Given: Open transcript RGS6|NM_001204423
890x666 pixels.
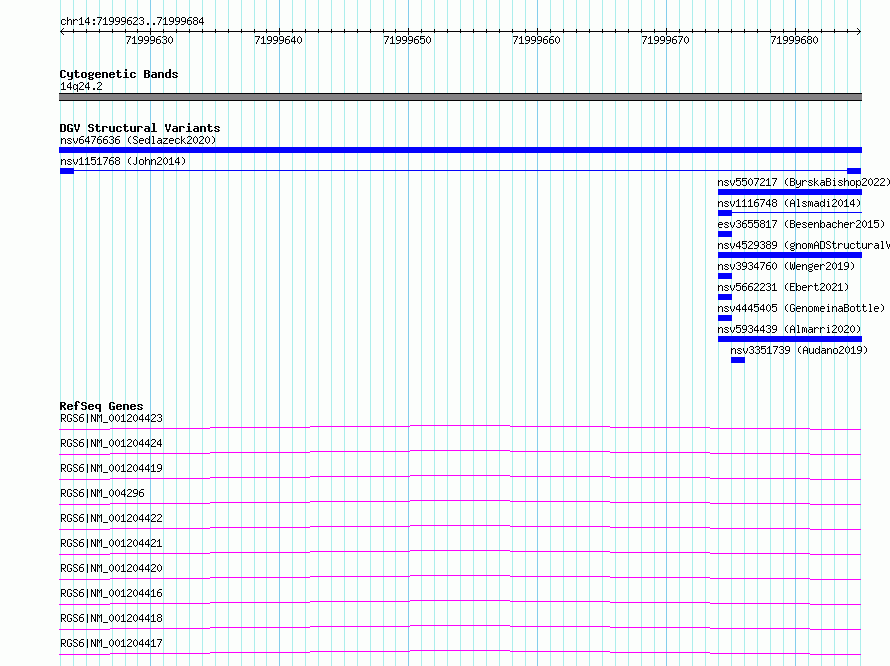Looking at the screenshot, I should [x=111, y=418].
